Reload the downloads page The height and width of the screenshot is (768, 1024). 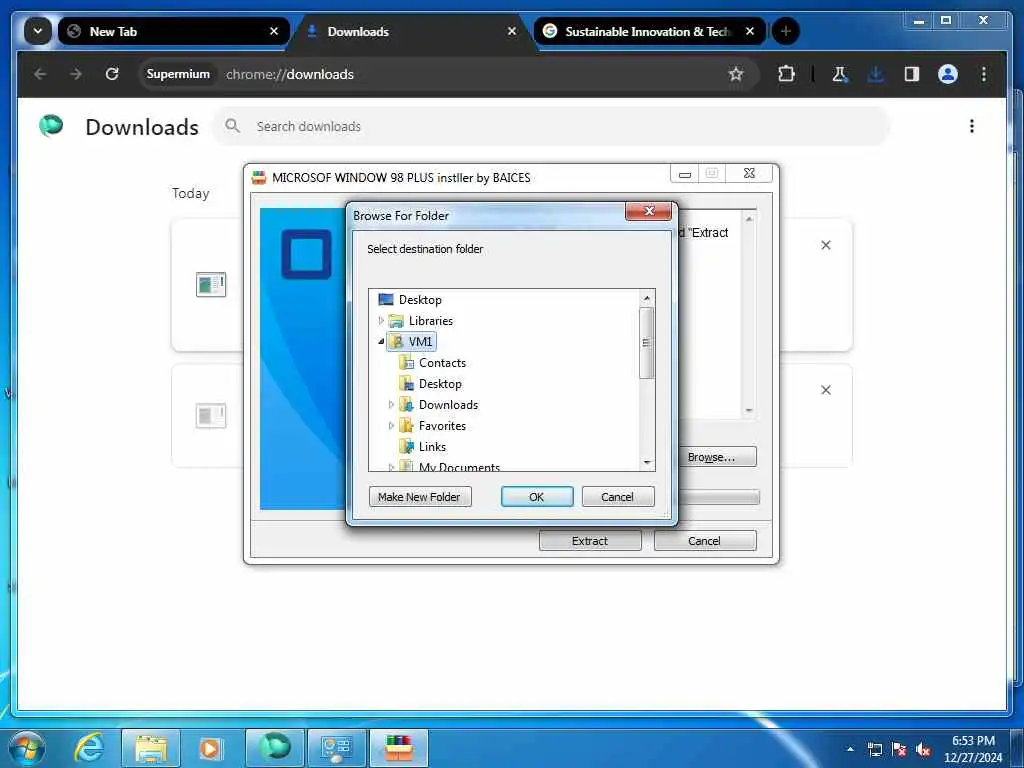[x=112, y=74]
